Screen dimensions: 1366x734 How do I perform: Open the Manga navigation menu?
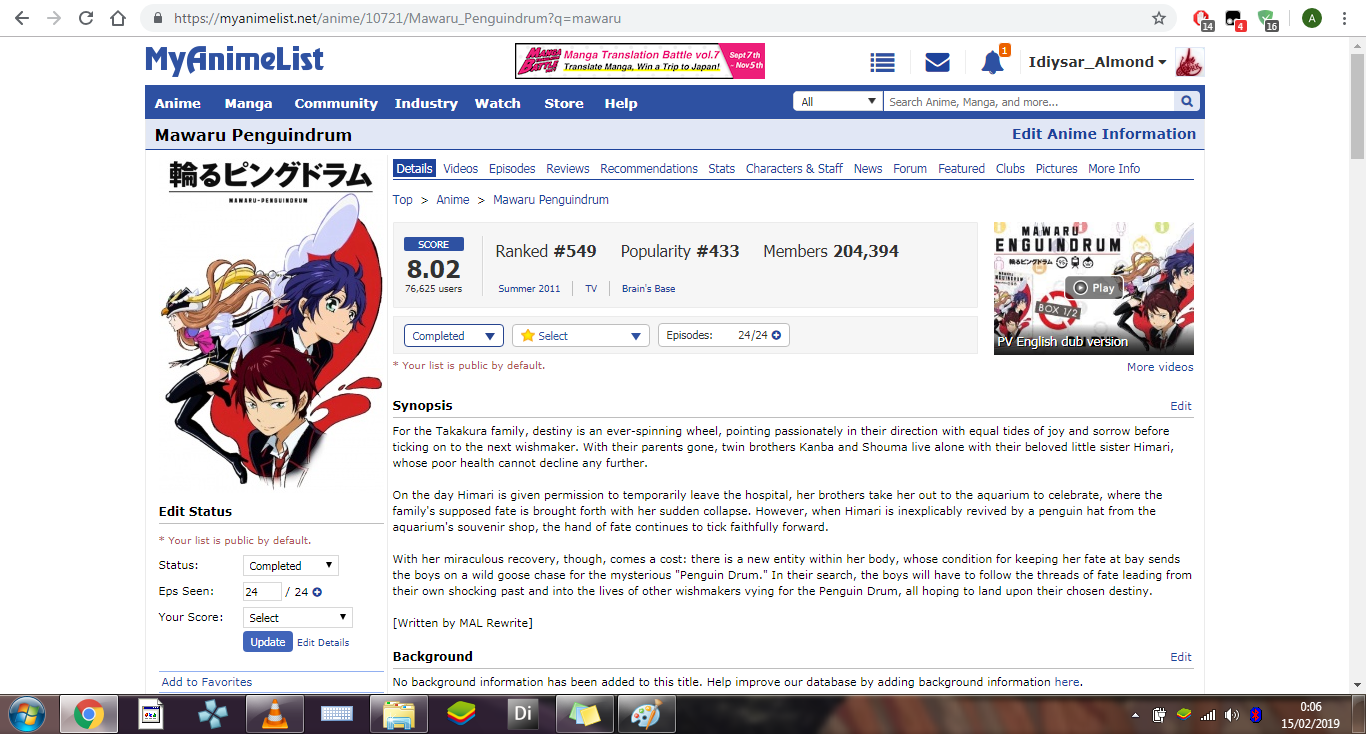[248, 103]
